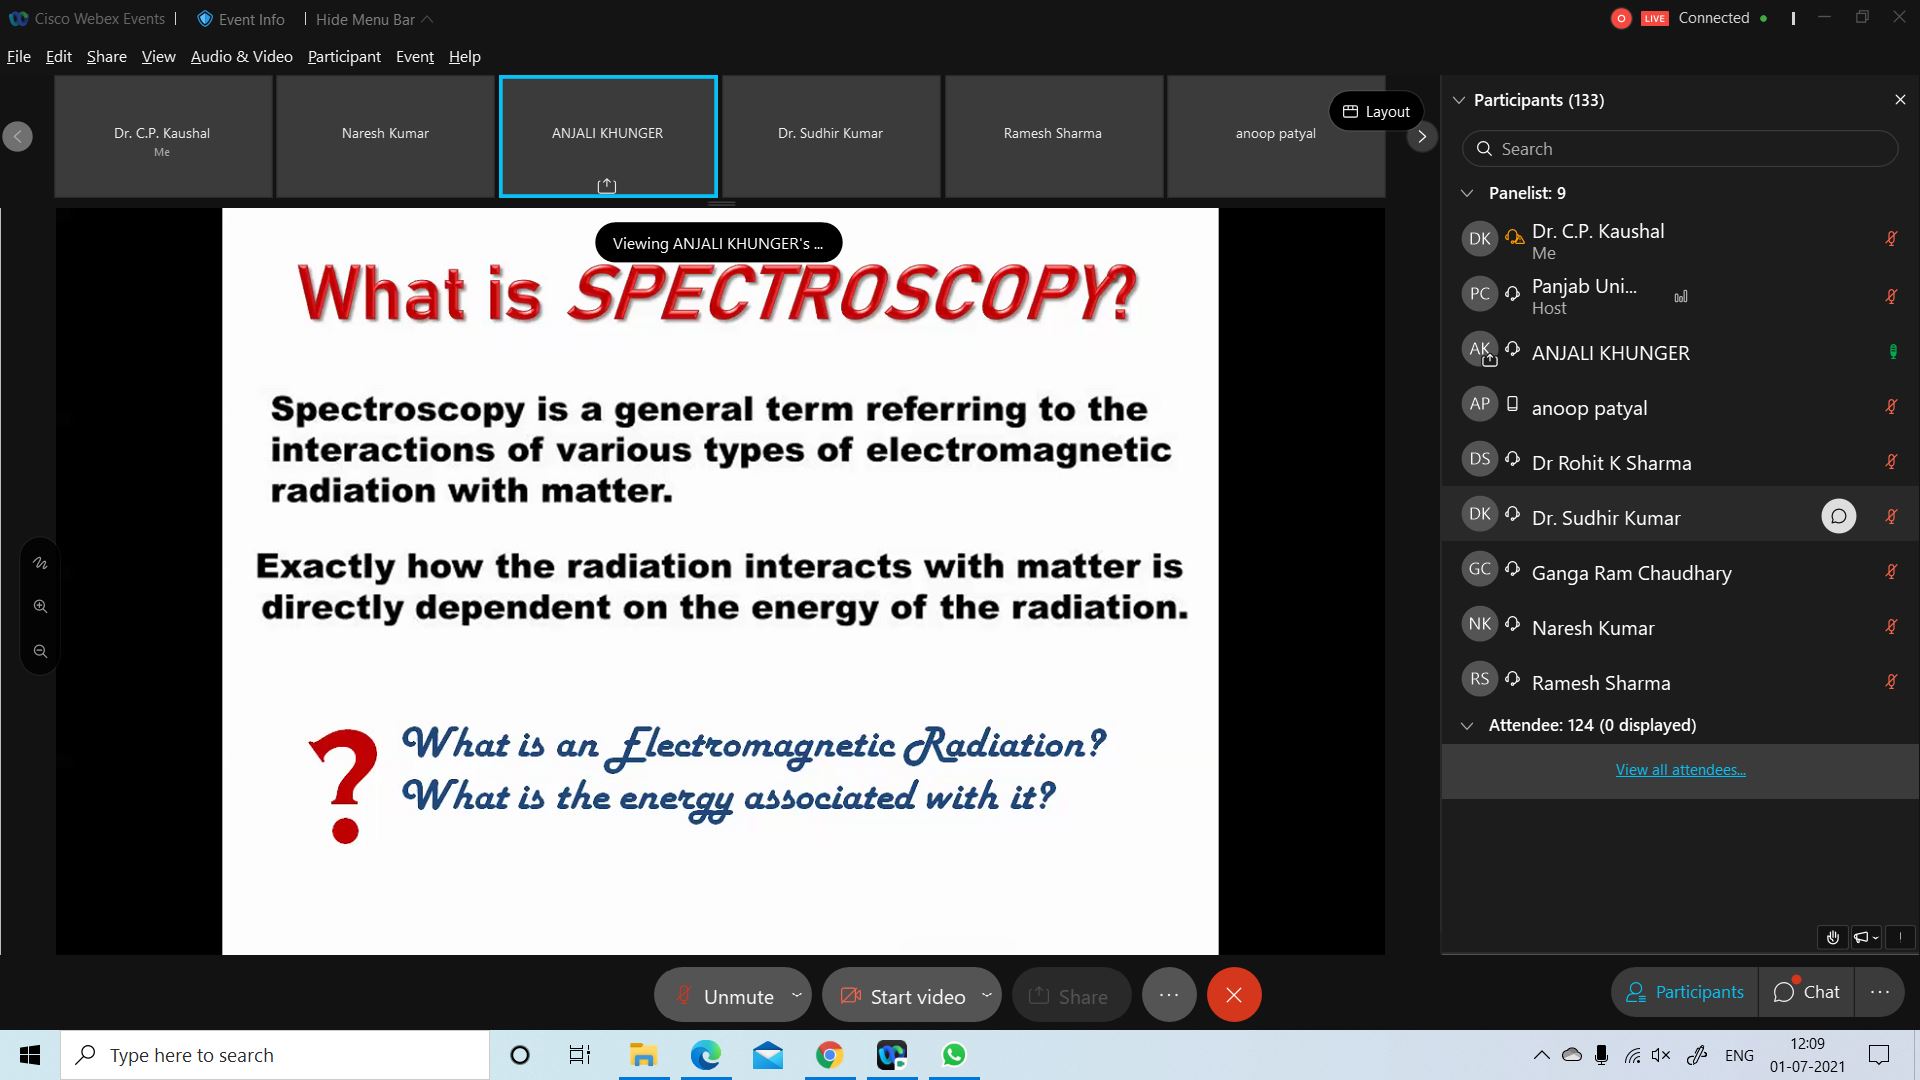
Task: Click the poll bars icon beside Panjab Uni host
Action: [x=1681, y=296]
